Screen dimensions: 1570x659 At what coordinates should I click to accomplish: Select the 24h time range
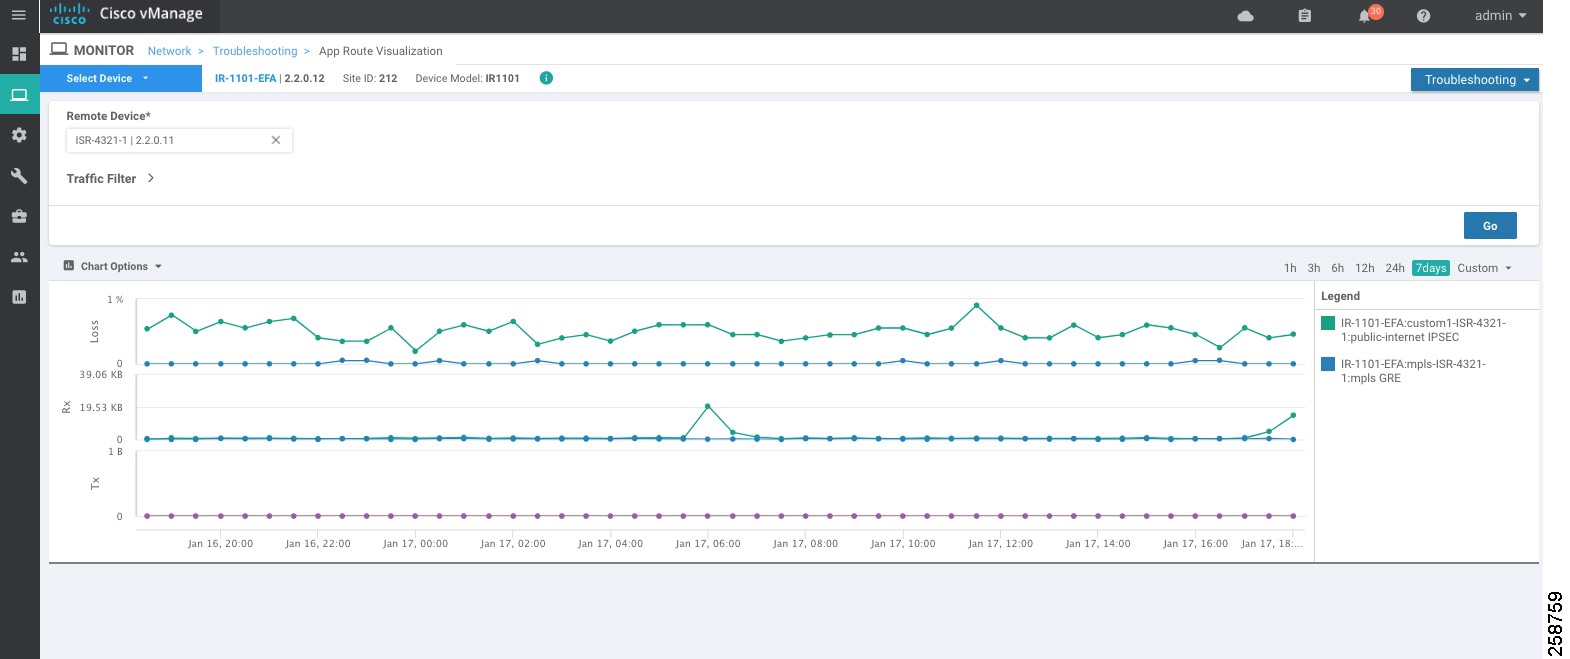(1395, 268)
